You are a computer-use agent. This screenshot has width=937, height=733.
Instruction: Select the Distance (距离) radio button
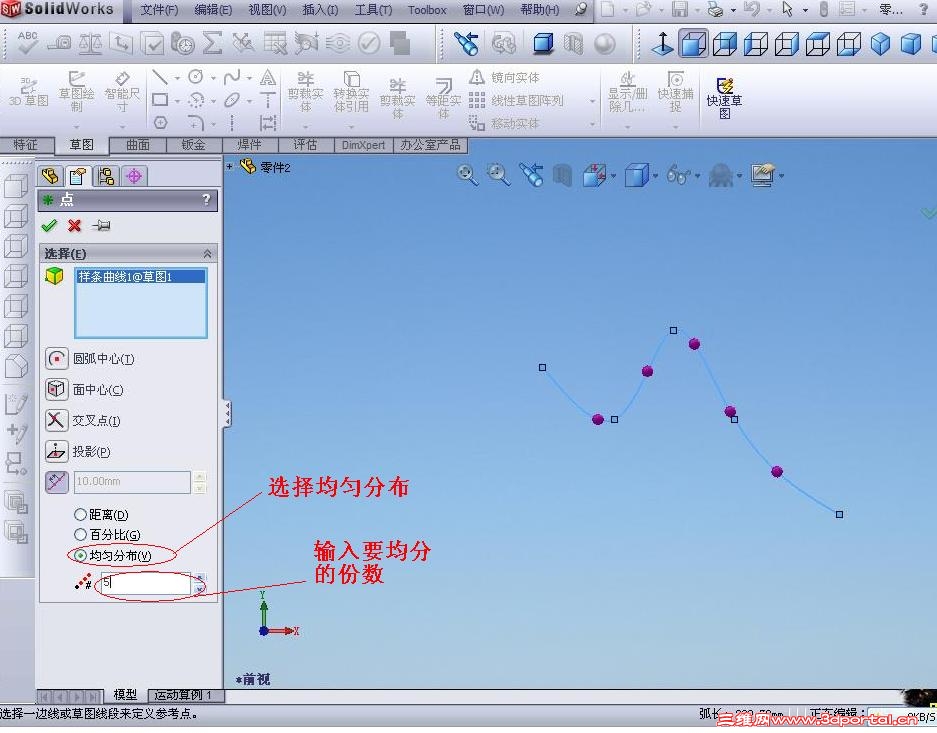coord(80,514)
